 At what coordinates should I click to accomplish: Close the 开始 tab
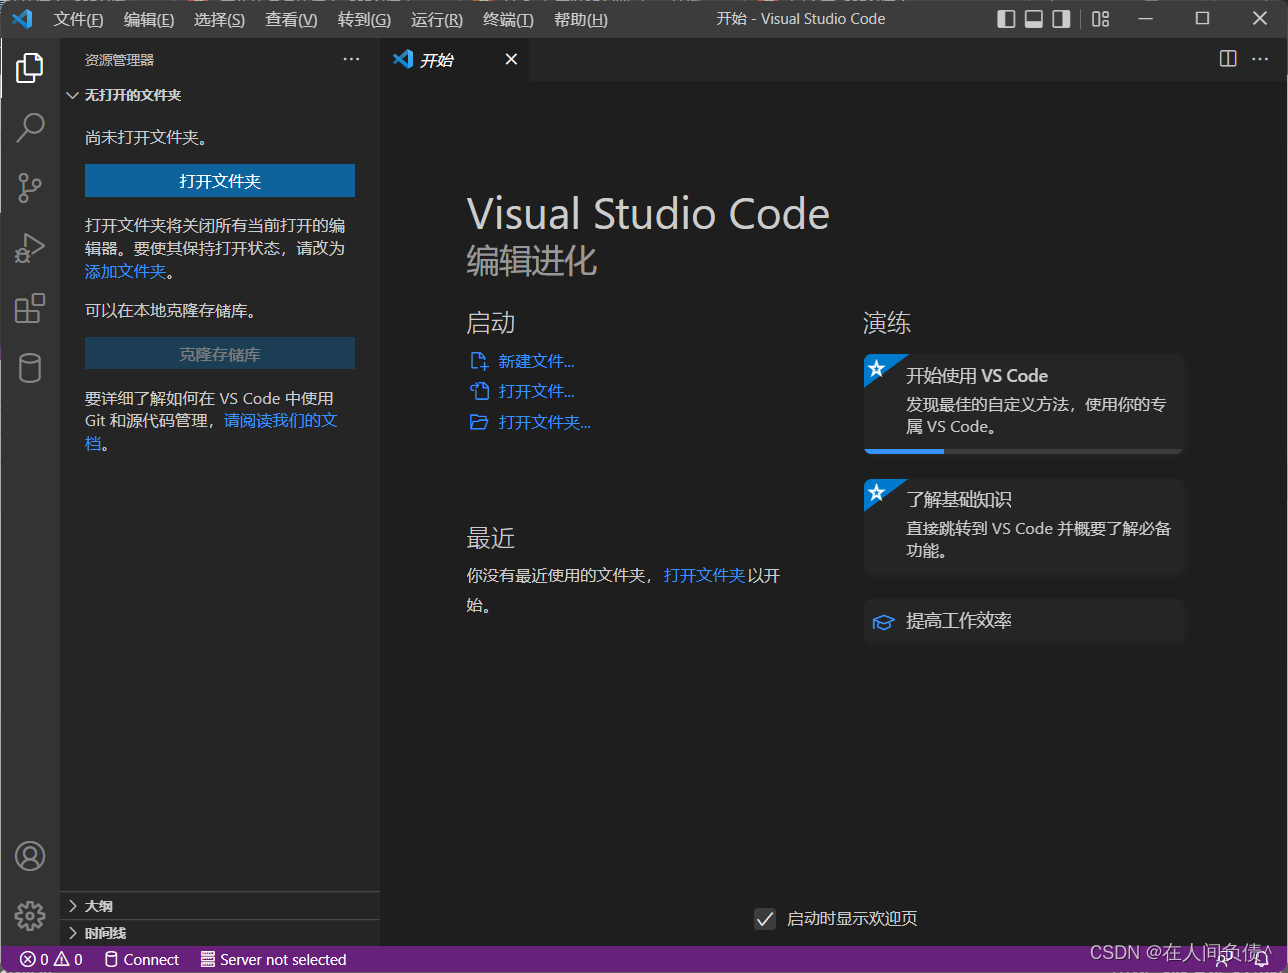pos(511,60)
